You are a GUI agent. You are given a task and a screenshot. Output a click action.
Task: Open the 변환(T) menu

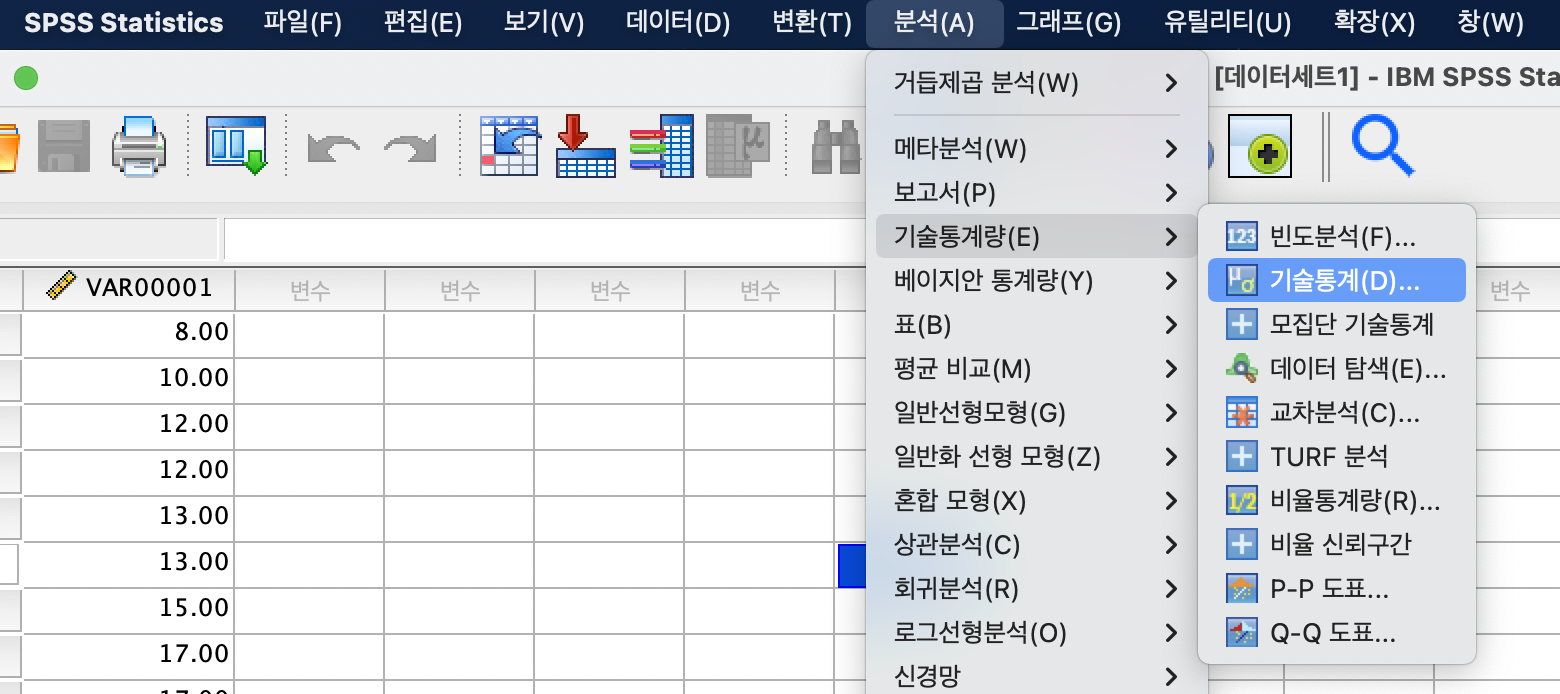point(812,23)
